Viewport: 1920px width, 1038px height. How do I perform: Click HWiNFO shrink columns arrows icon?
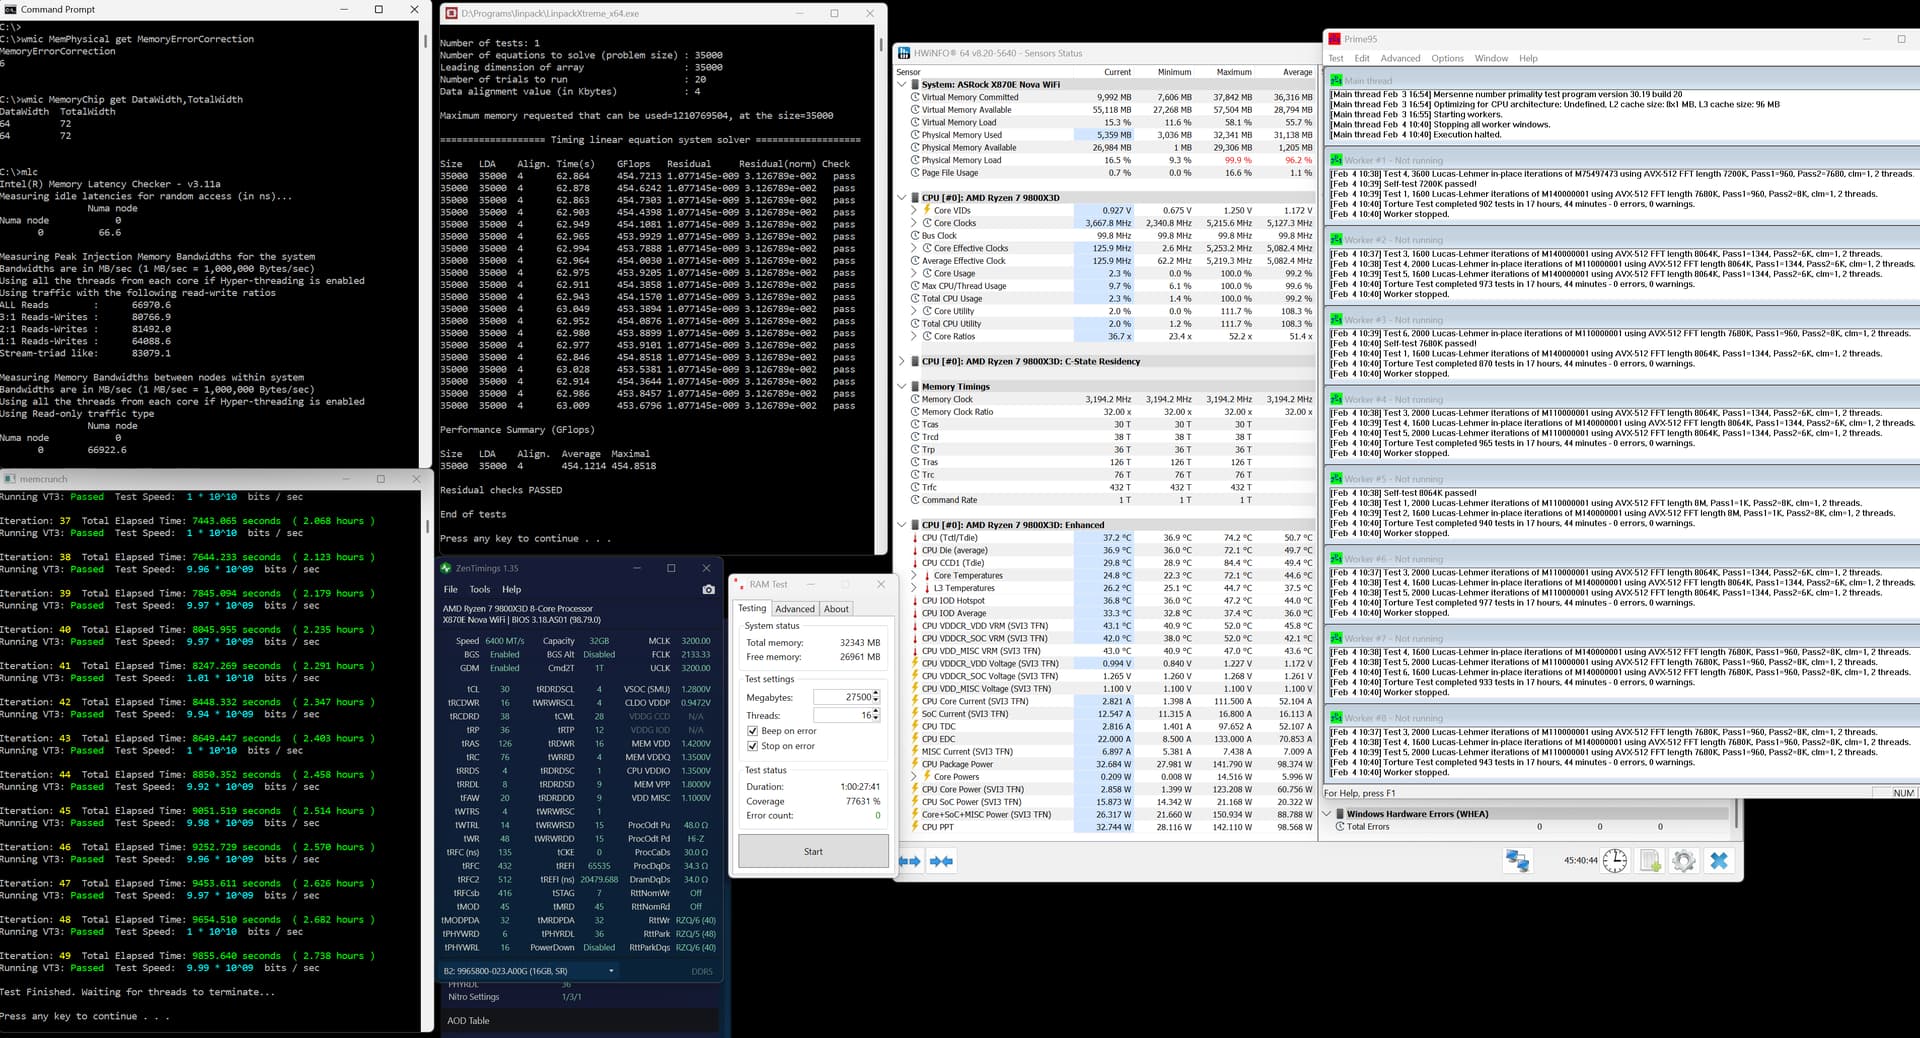pos(941,861)
